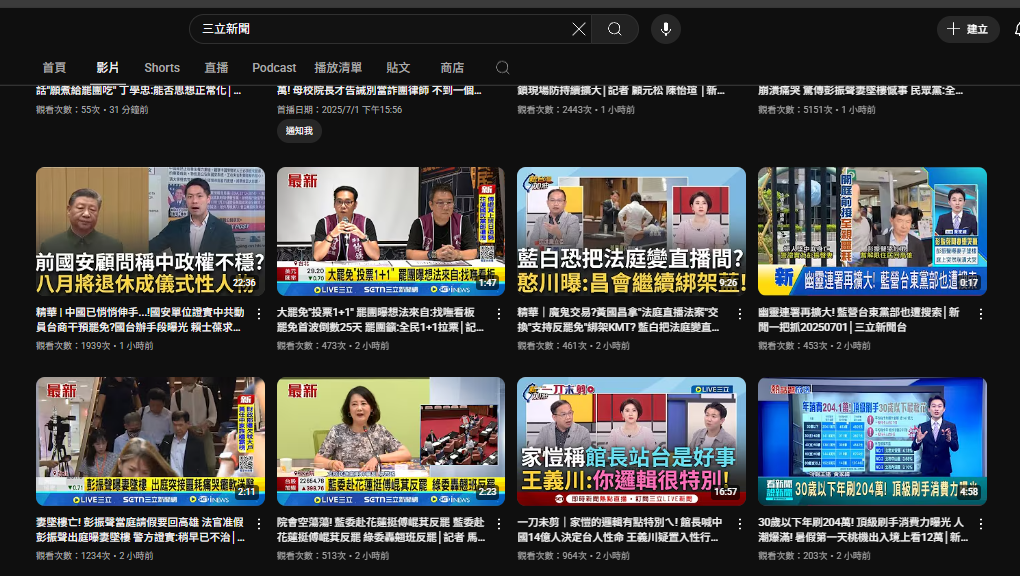Open options menu for 22:36 Xi Jinping video

tap(259, 314)
